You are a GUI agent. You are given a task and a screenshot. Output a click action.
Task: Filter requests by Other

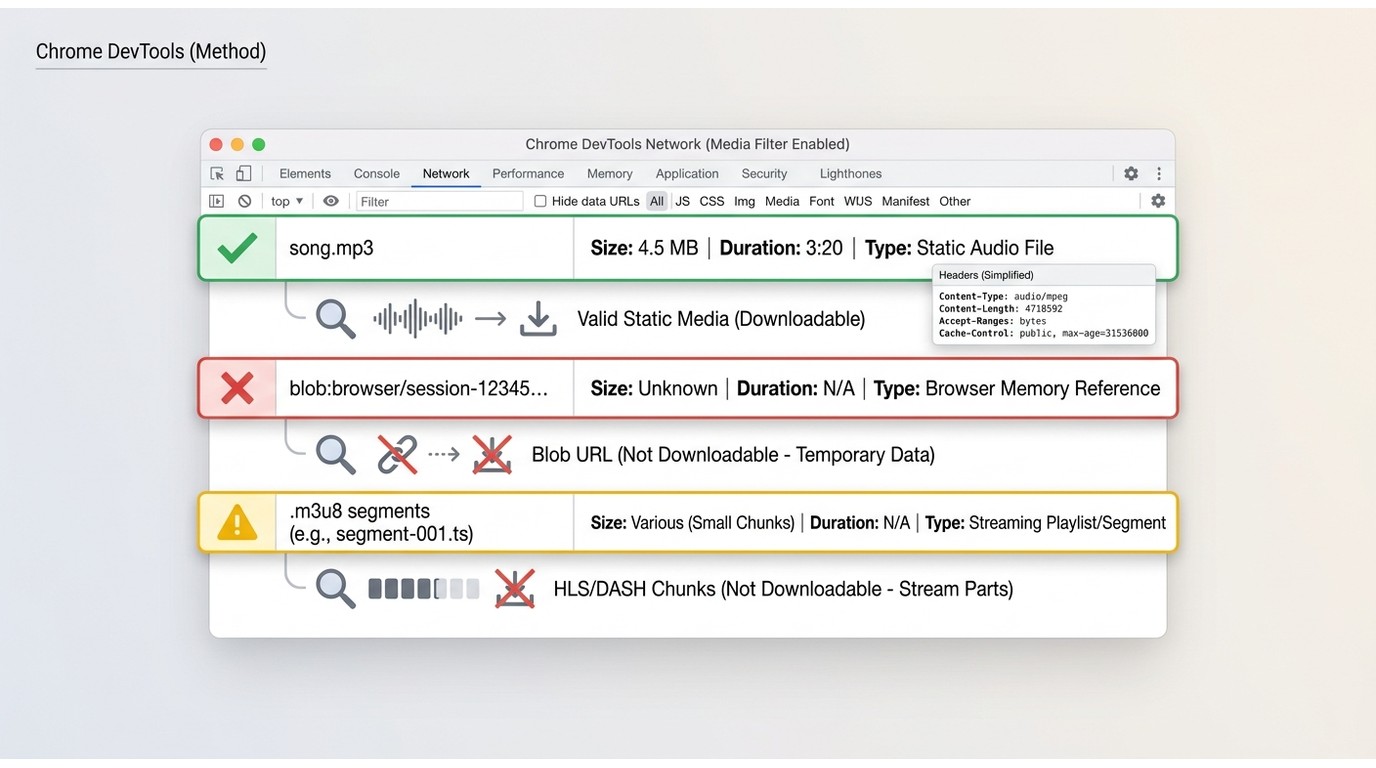[955, 201]
